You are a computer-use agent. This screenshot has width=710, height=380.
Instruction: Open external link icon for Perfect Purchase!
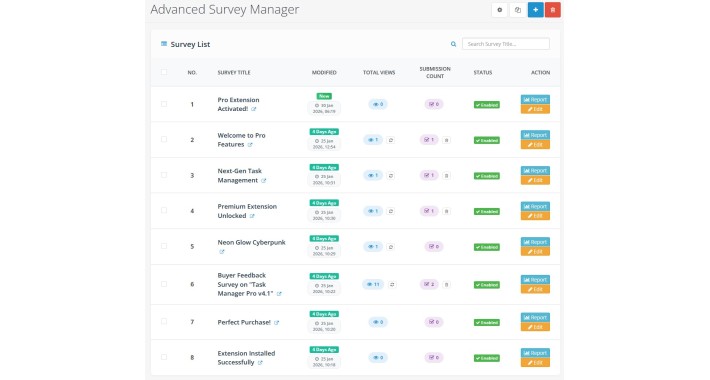coord(276,322)
